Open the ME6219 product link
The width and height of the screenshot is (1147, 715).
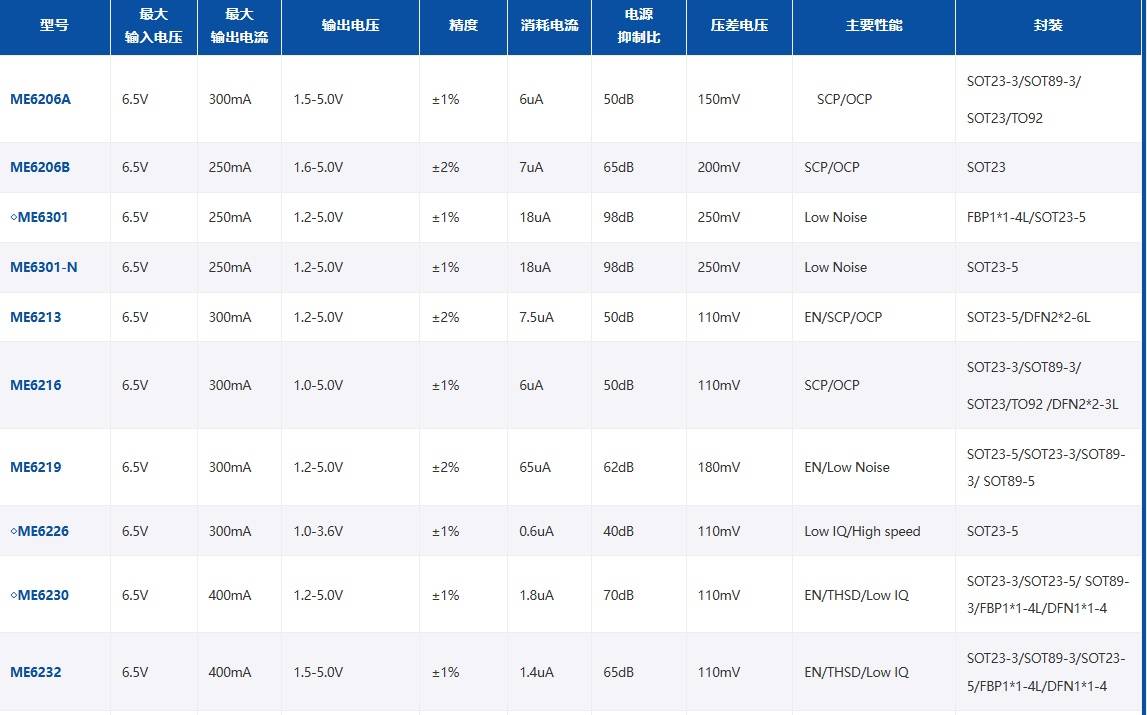36,467
